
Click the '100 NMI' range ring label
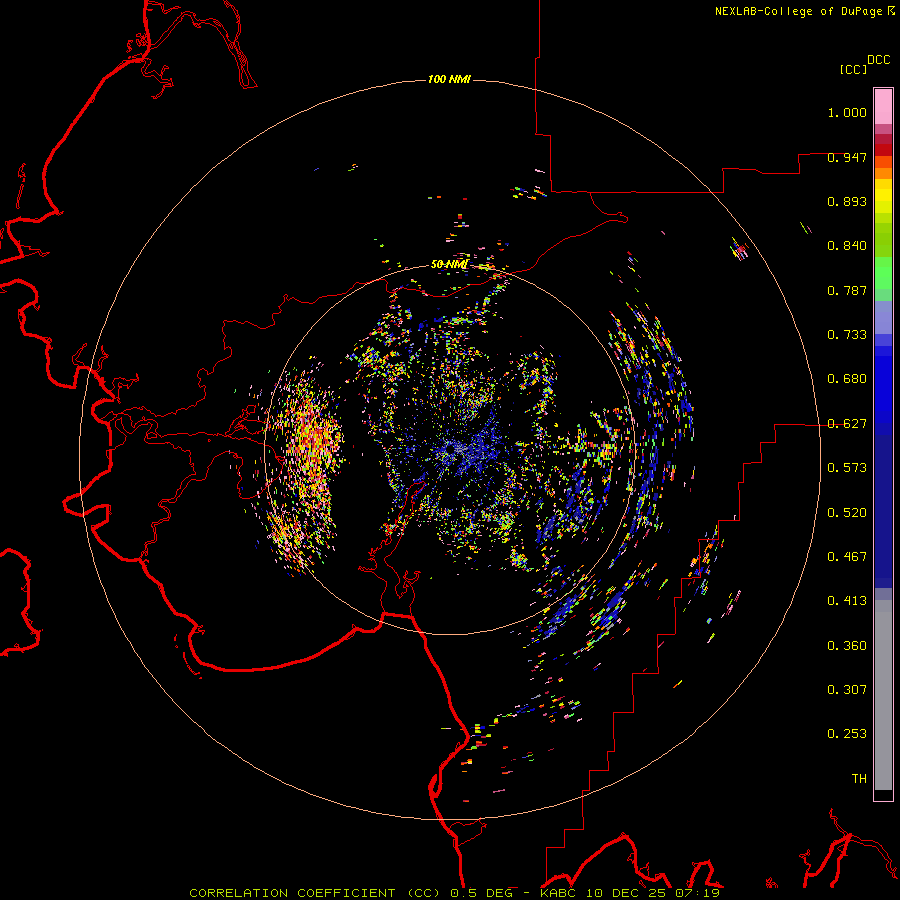pyautogui.click(x=449, y=79)
